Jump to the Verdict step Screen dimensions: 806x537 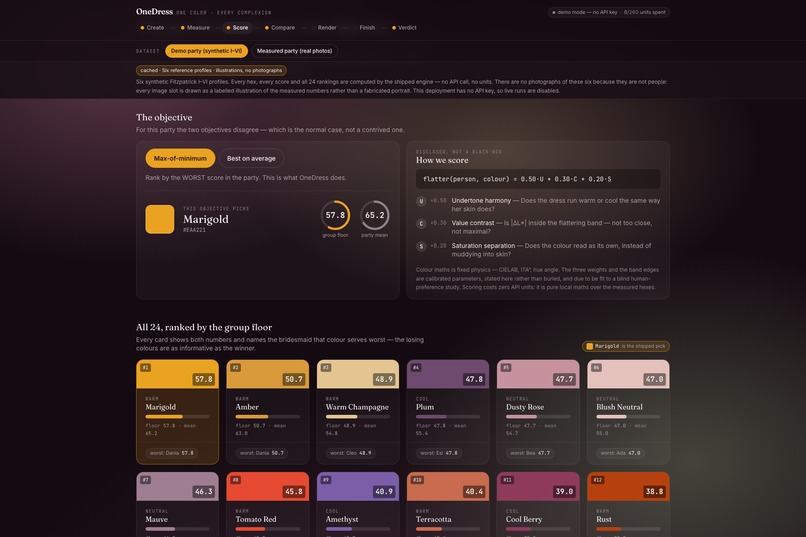[x=404, y=28]
